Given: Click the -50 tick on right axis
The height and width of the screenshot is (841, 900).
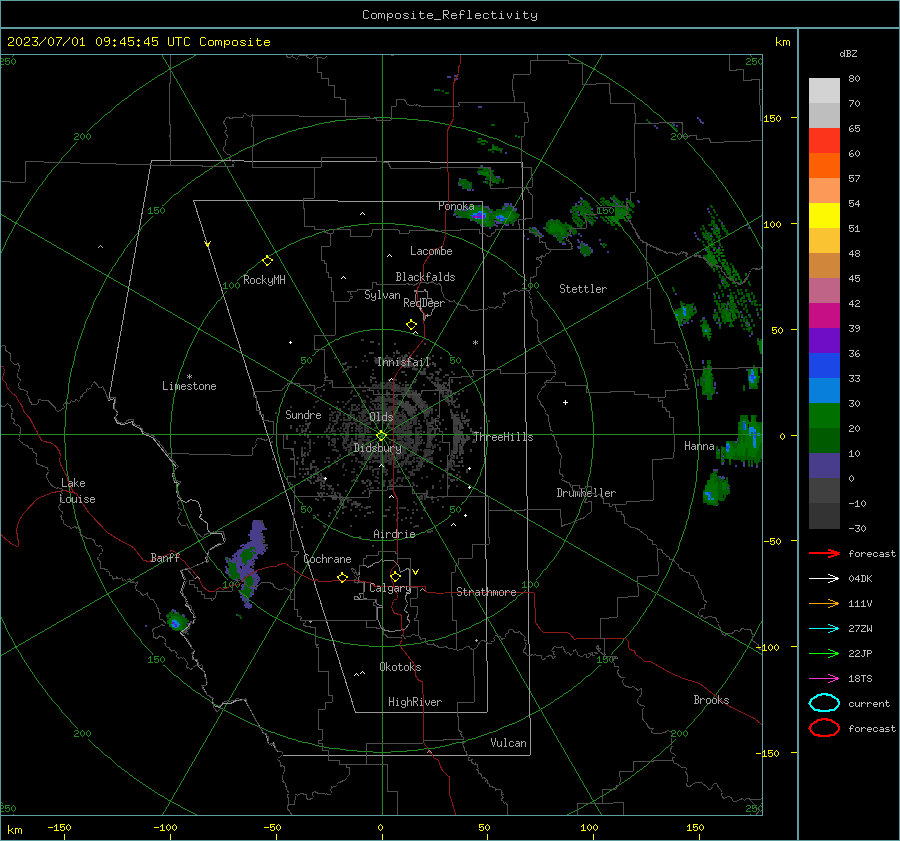Looking at the screenshot, I should point(772,541).
